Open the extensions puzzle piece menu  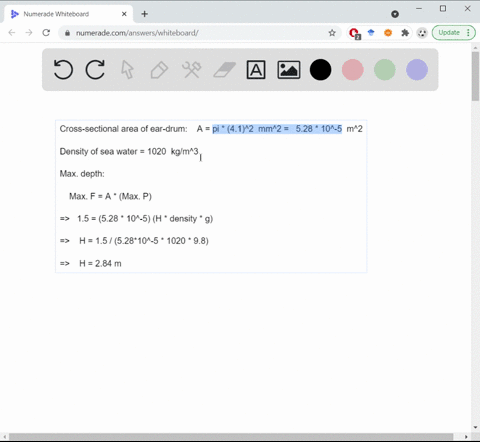click(405, 33)
